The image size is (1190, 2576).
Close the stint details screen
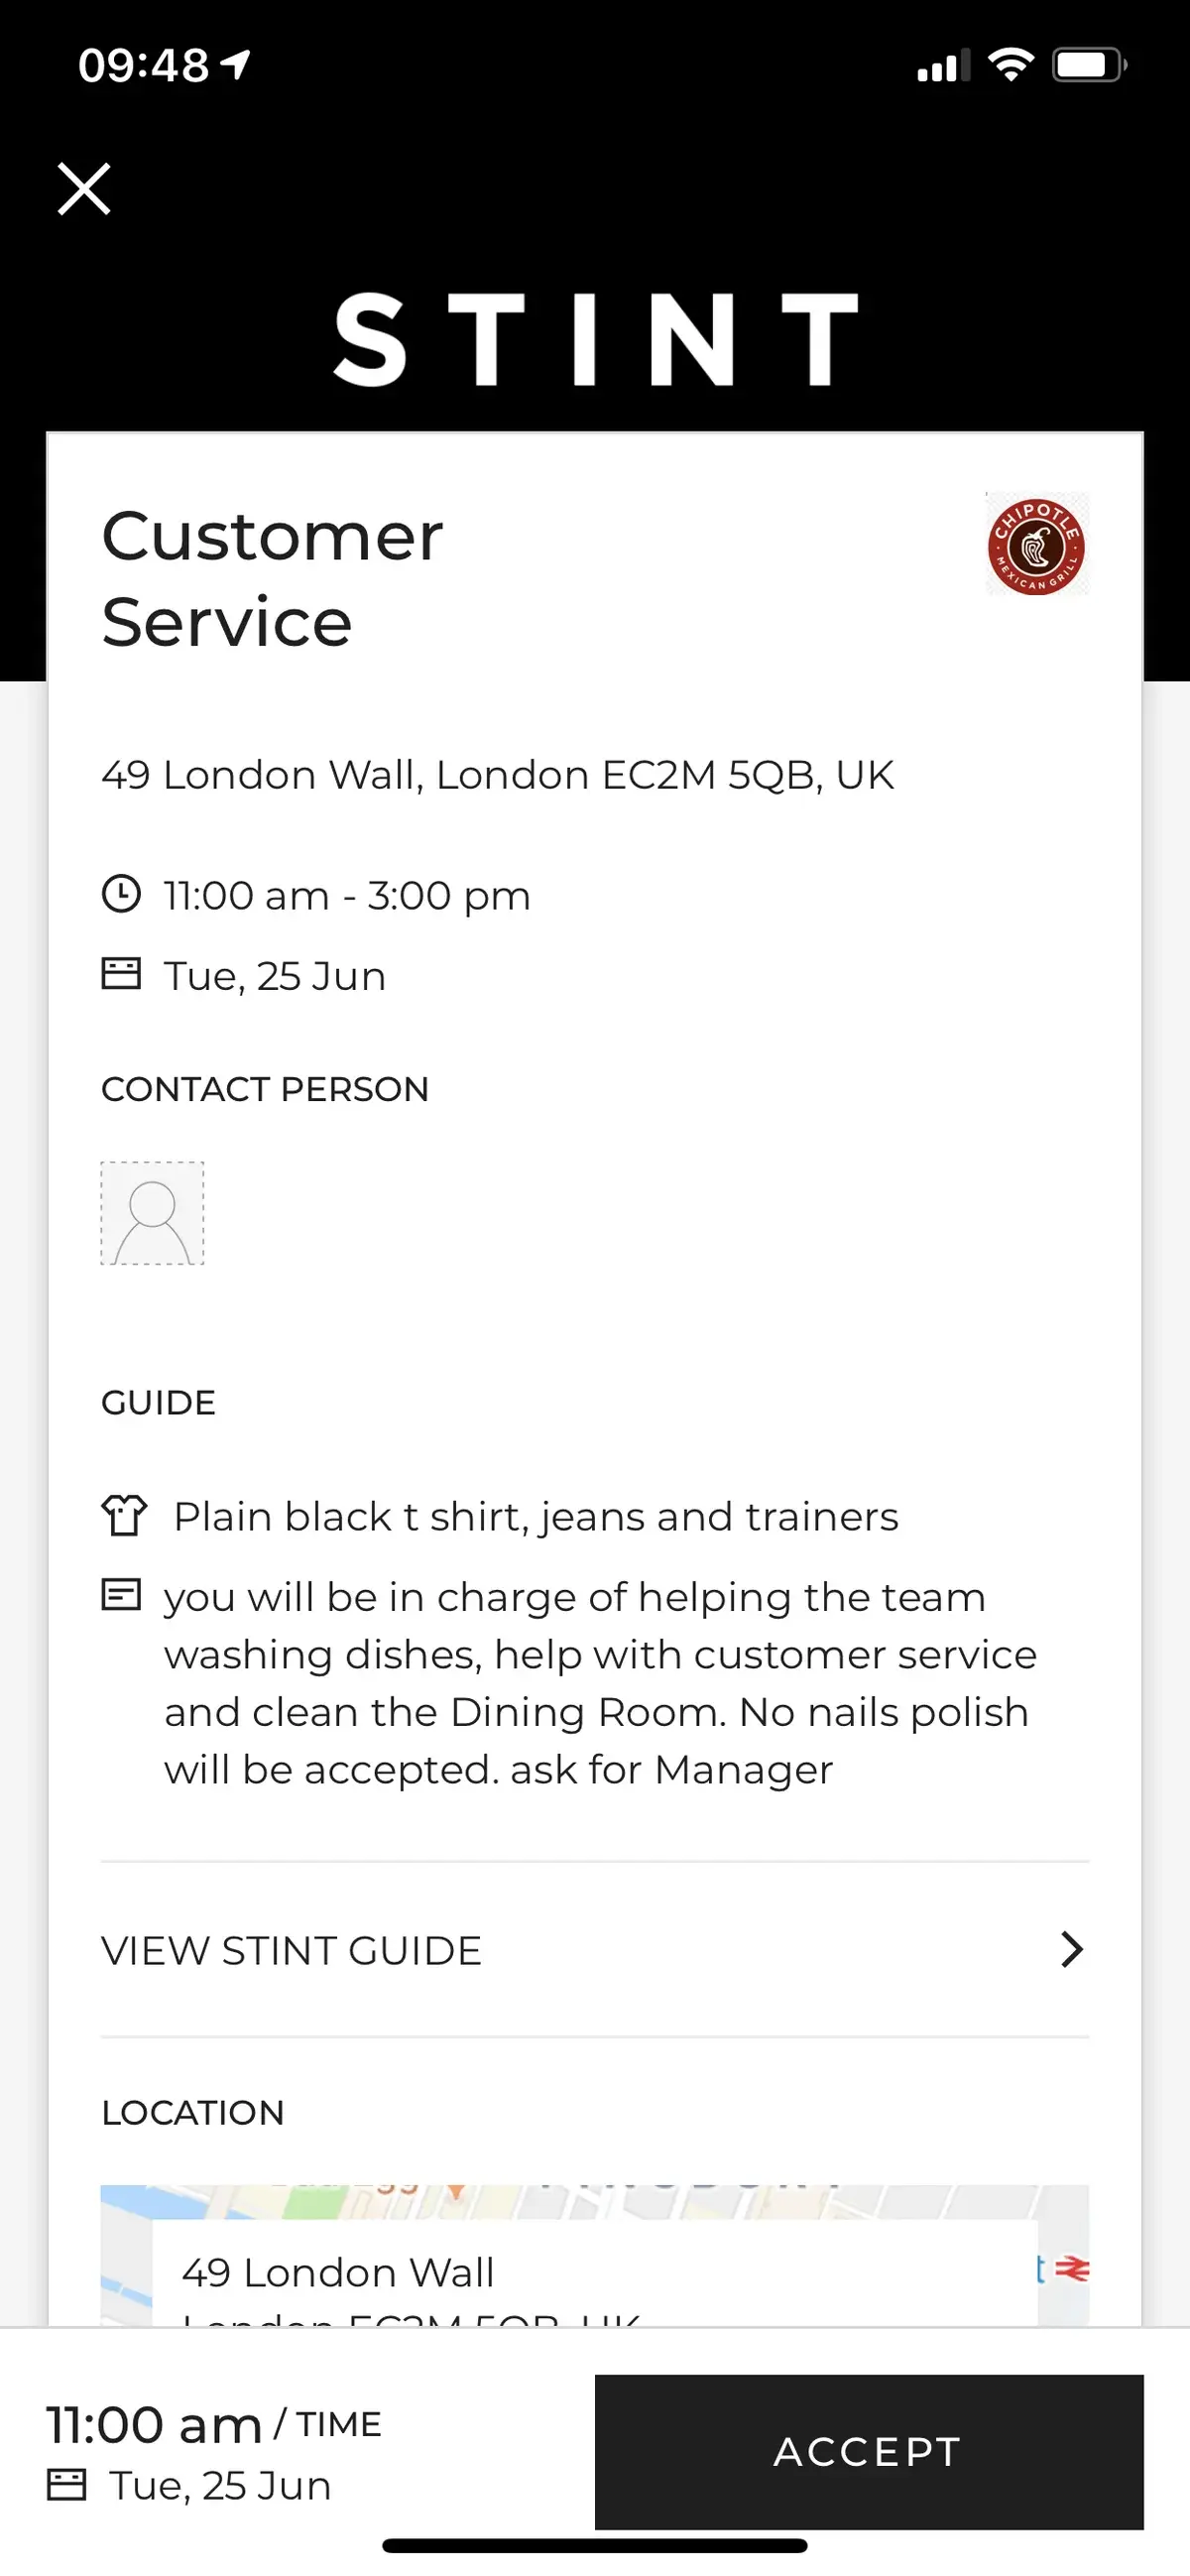[x=84, y=189]
